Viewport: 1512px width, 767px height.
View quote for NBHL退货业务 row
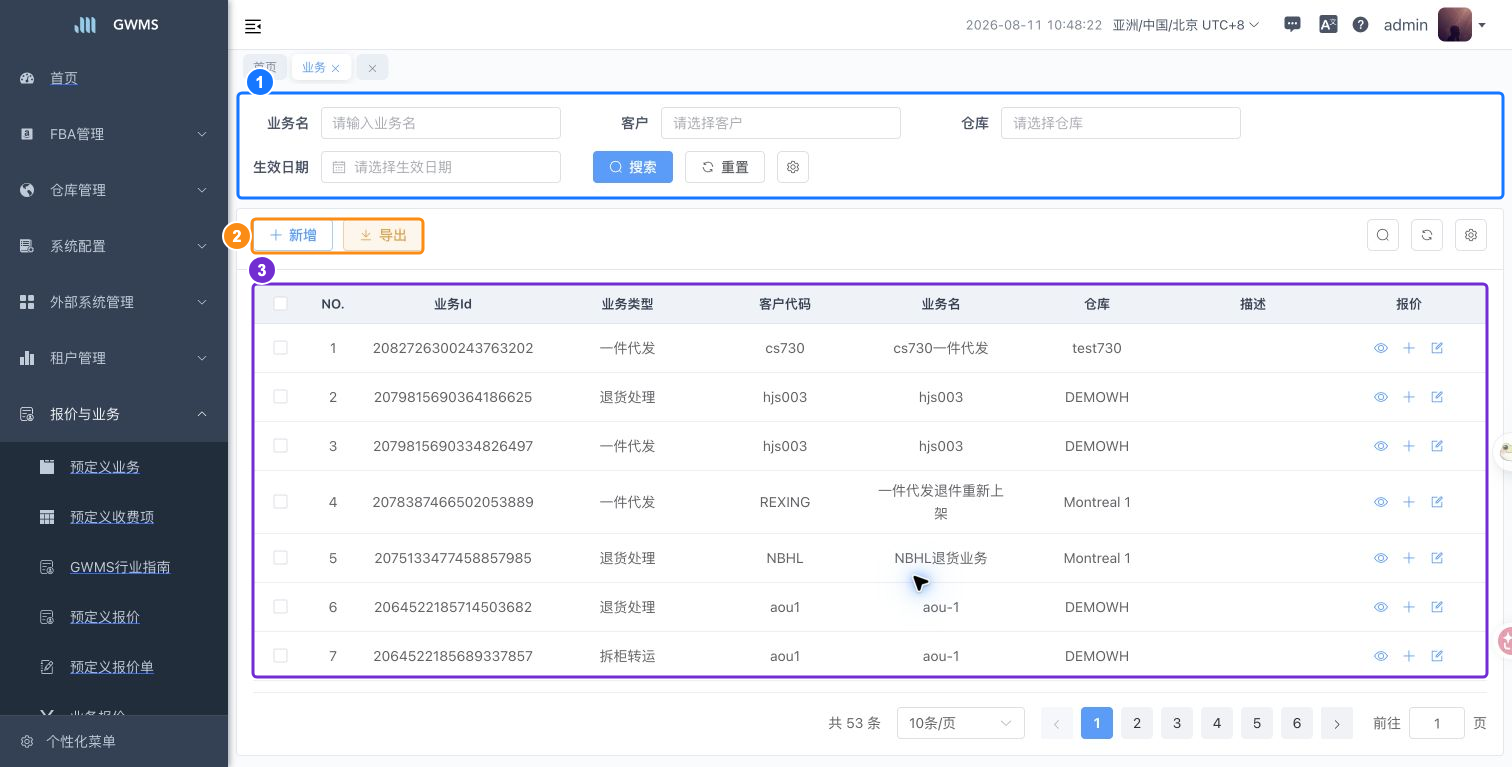[x=1381, y=558]
